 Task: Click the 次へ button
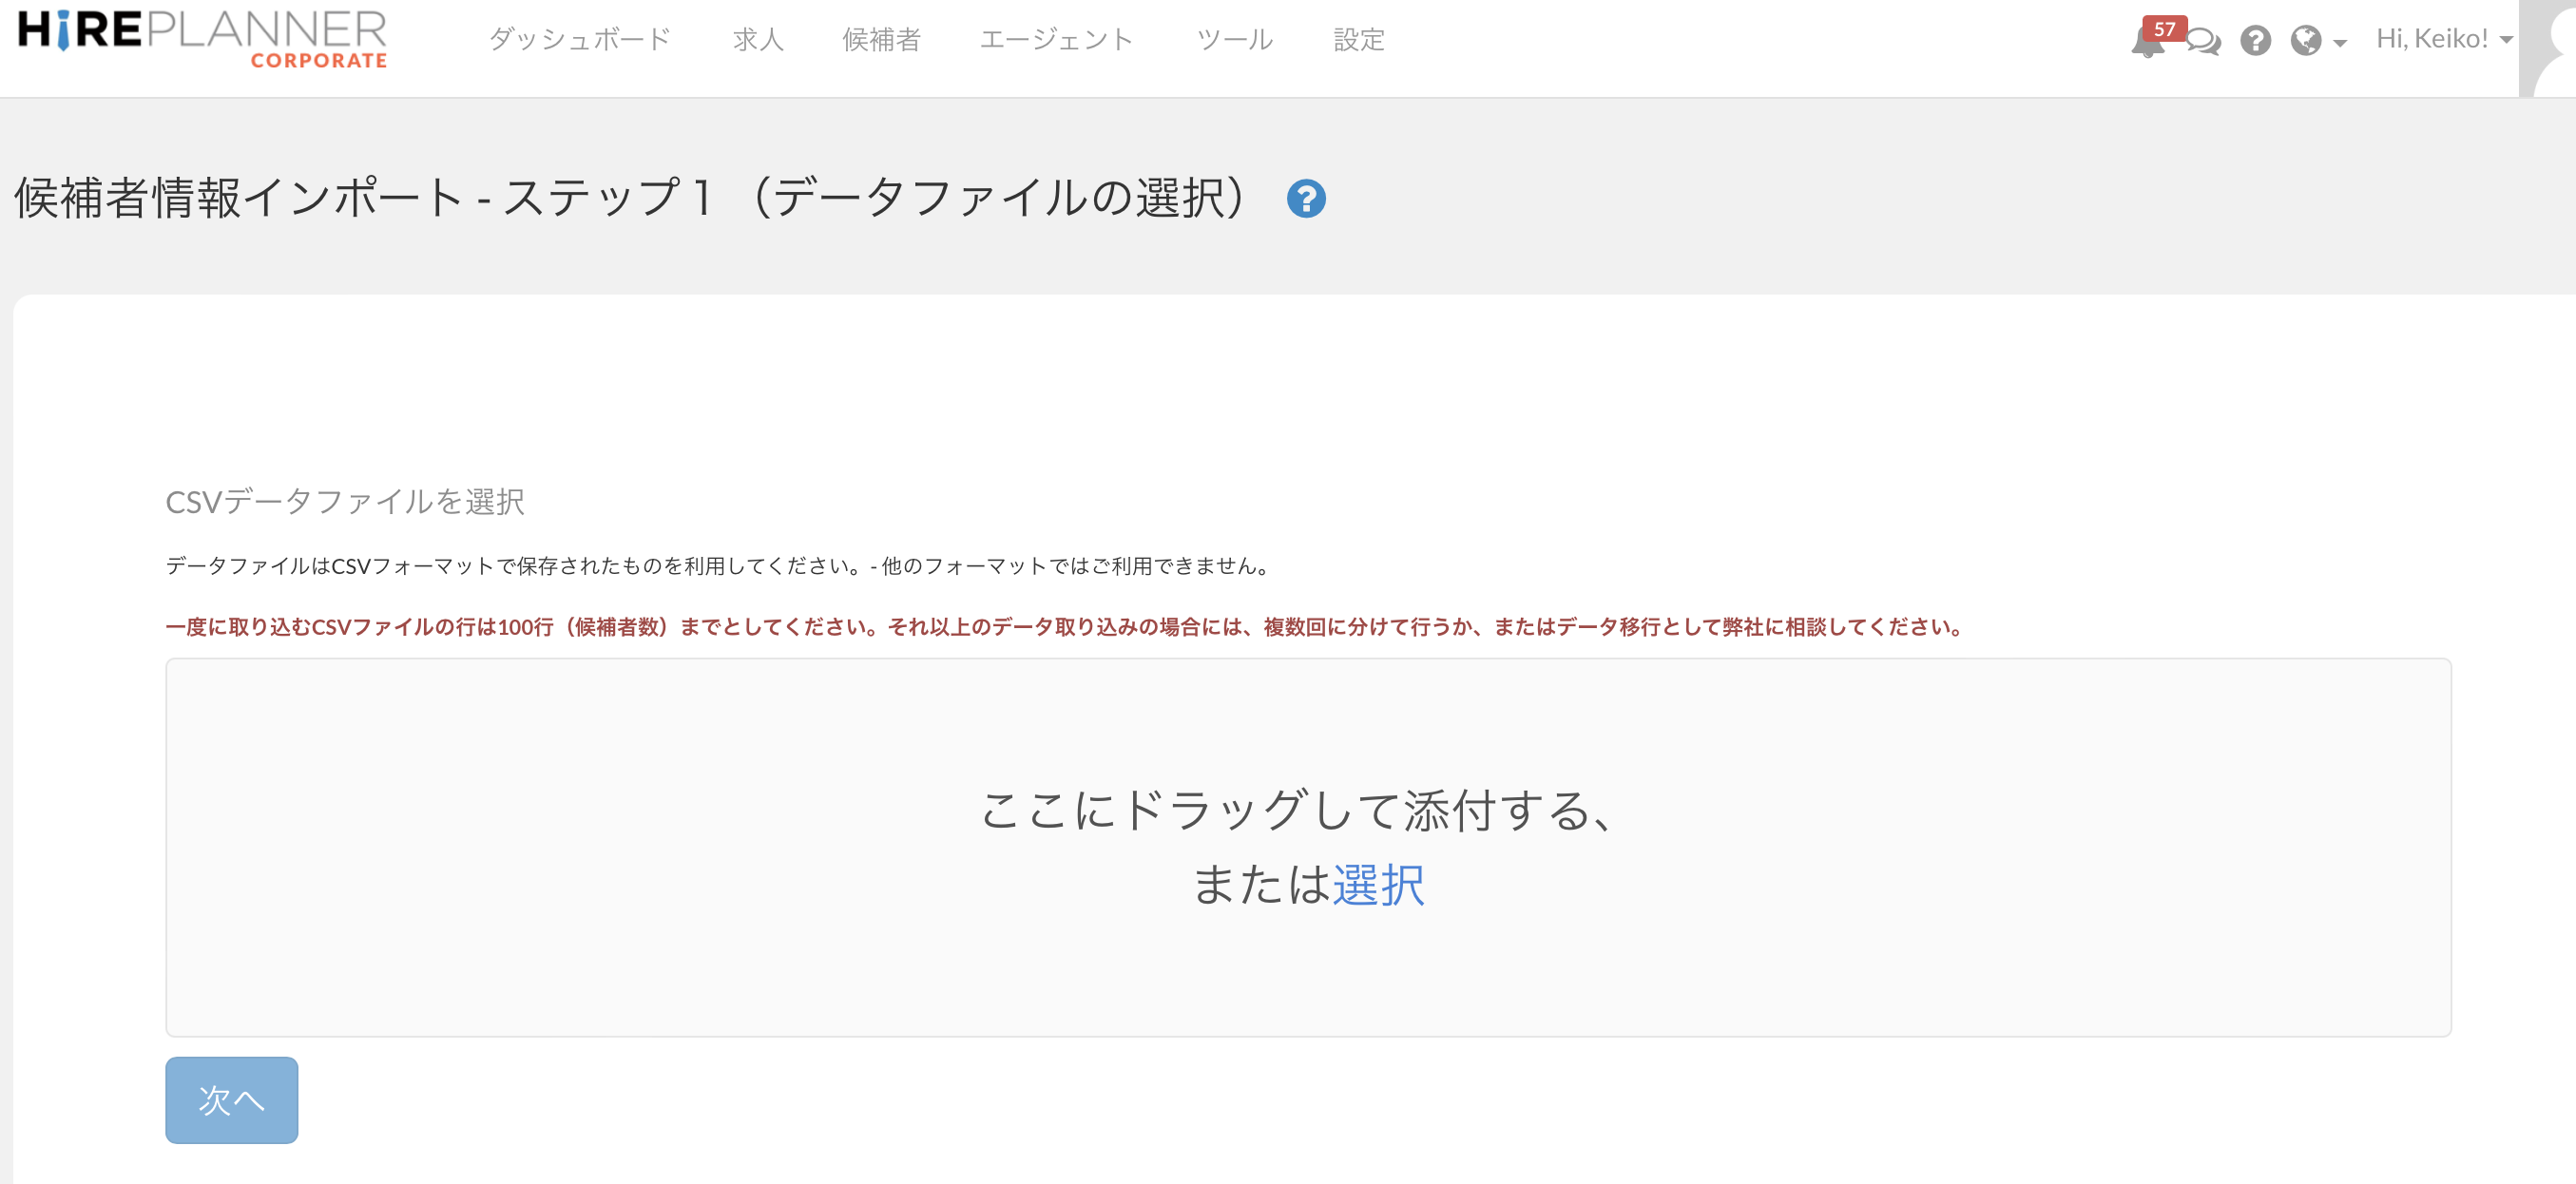pyautogui.click(x=231, y=1099)
